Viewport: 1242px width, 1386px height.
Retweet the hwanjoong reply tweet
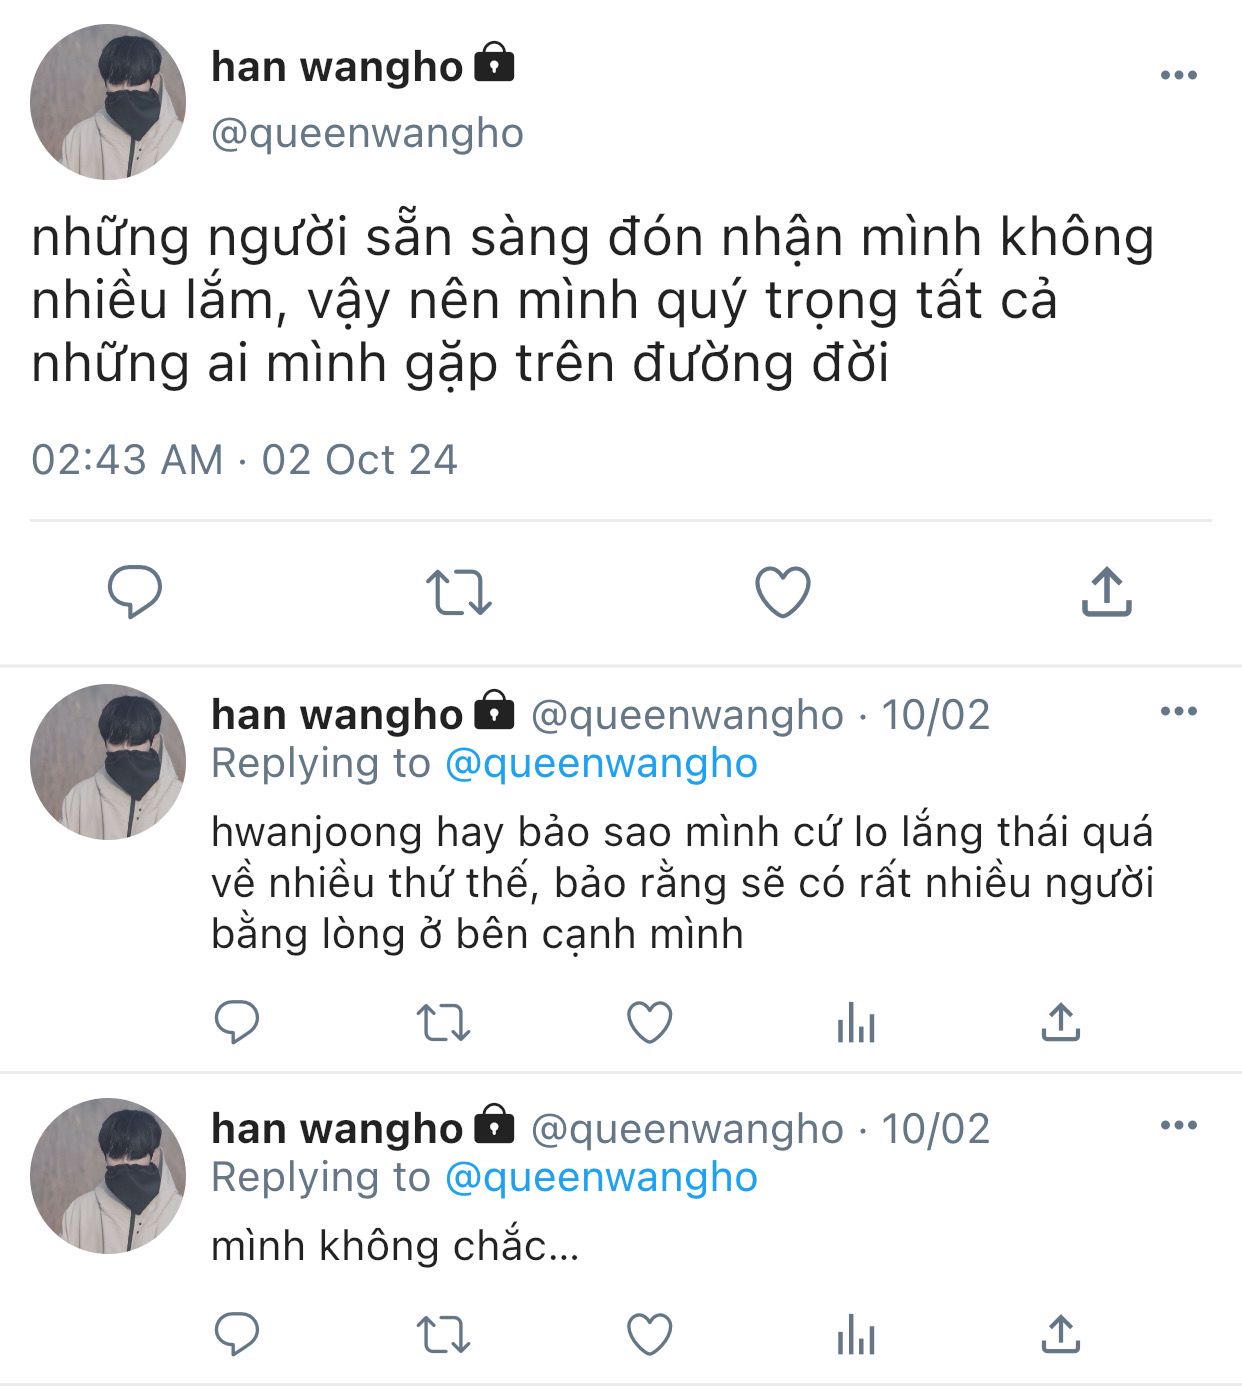[x=443, y=1023]
